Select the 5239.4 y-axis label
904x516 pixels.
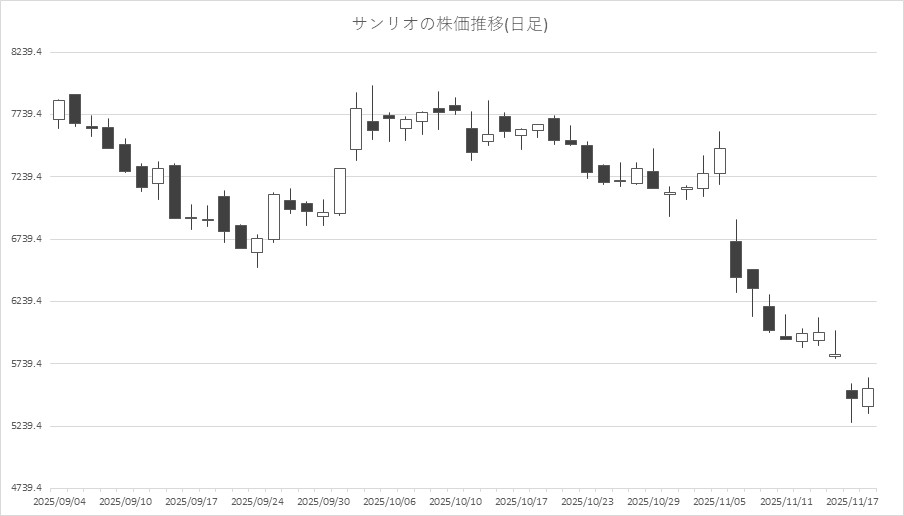tap(28, 426)
